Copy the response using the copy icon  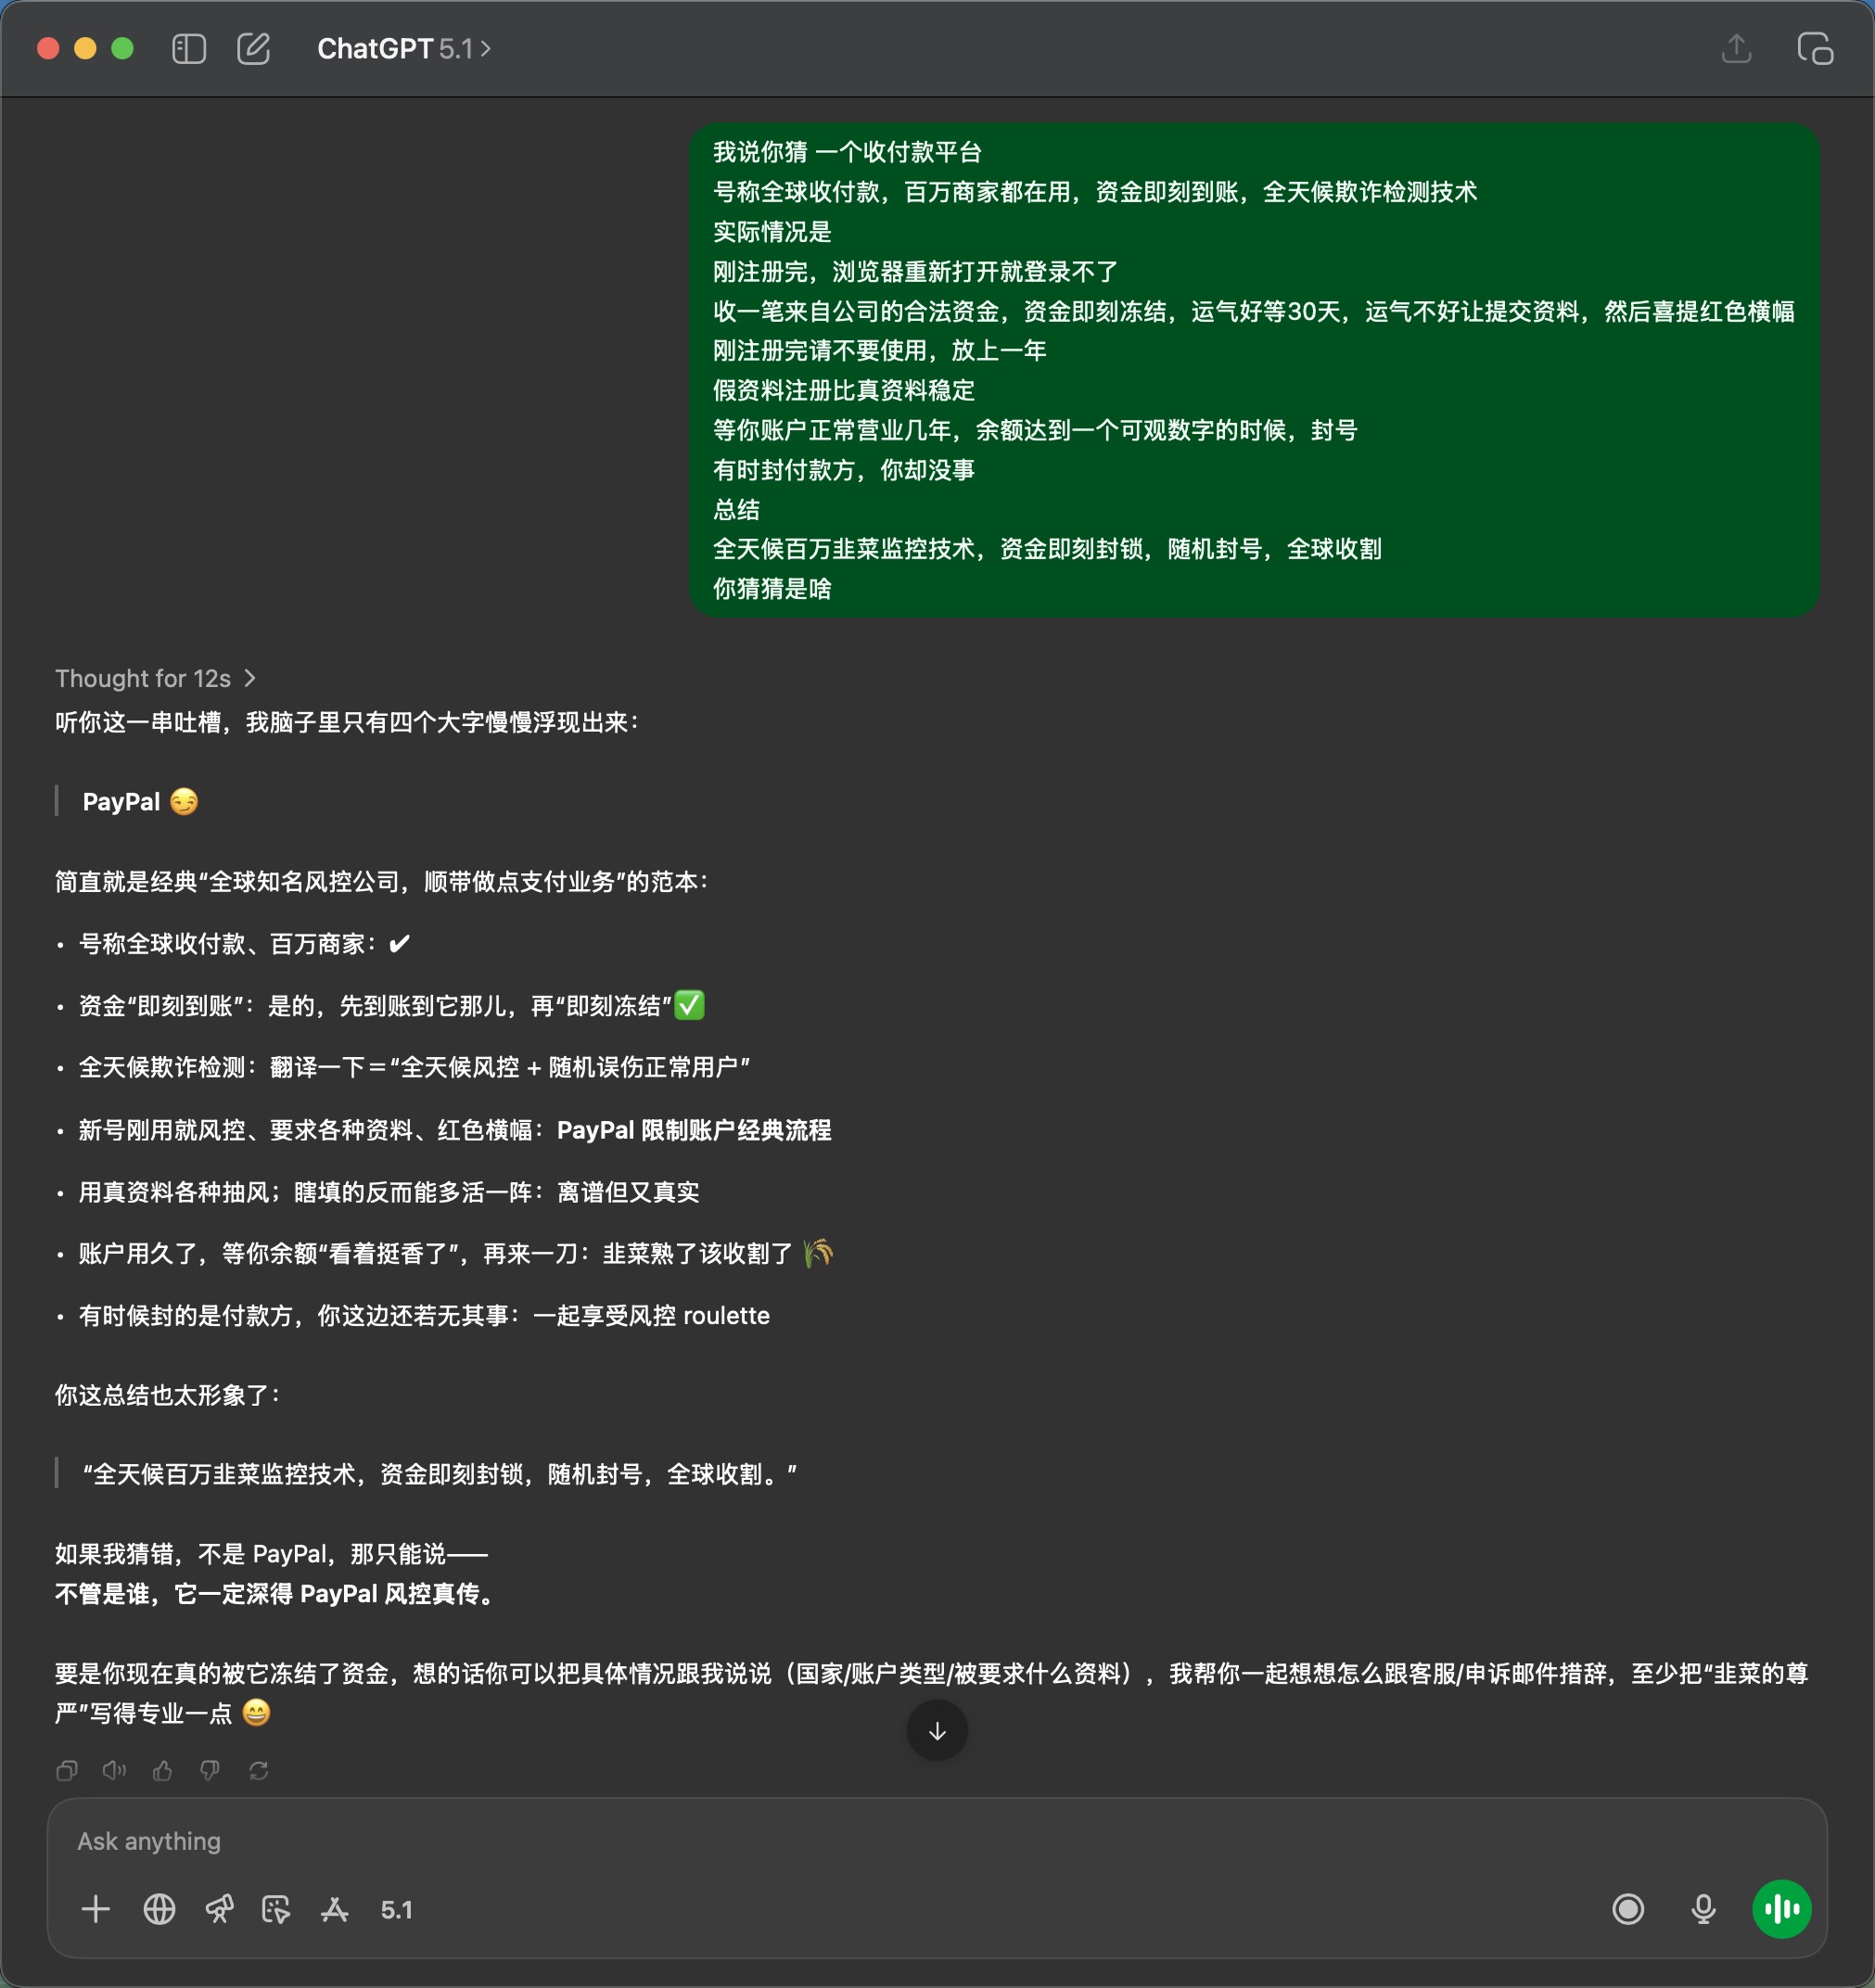tap(67, 1770)
